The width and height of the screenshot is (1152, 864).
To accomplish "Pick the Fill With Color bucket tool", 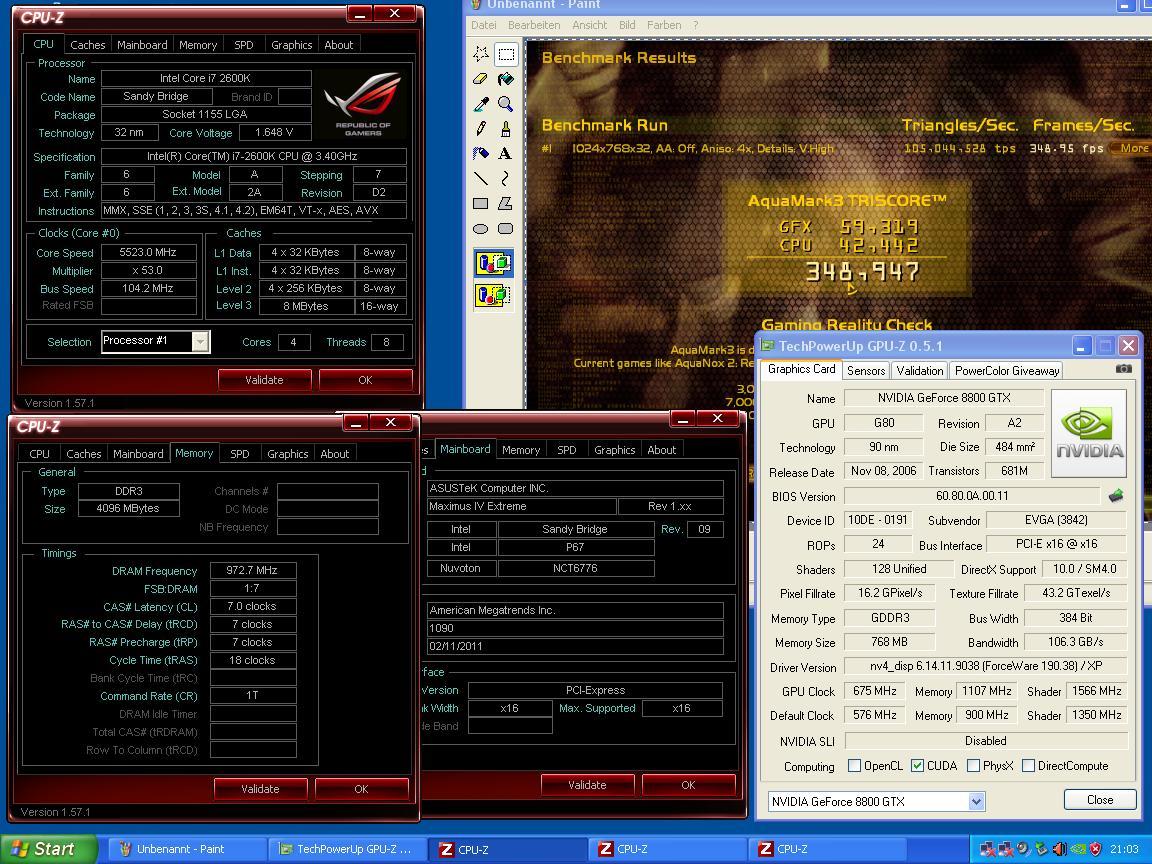I will pyautogui.click(x=505, y=79).
